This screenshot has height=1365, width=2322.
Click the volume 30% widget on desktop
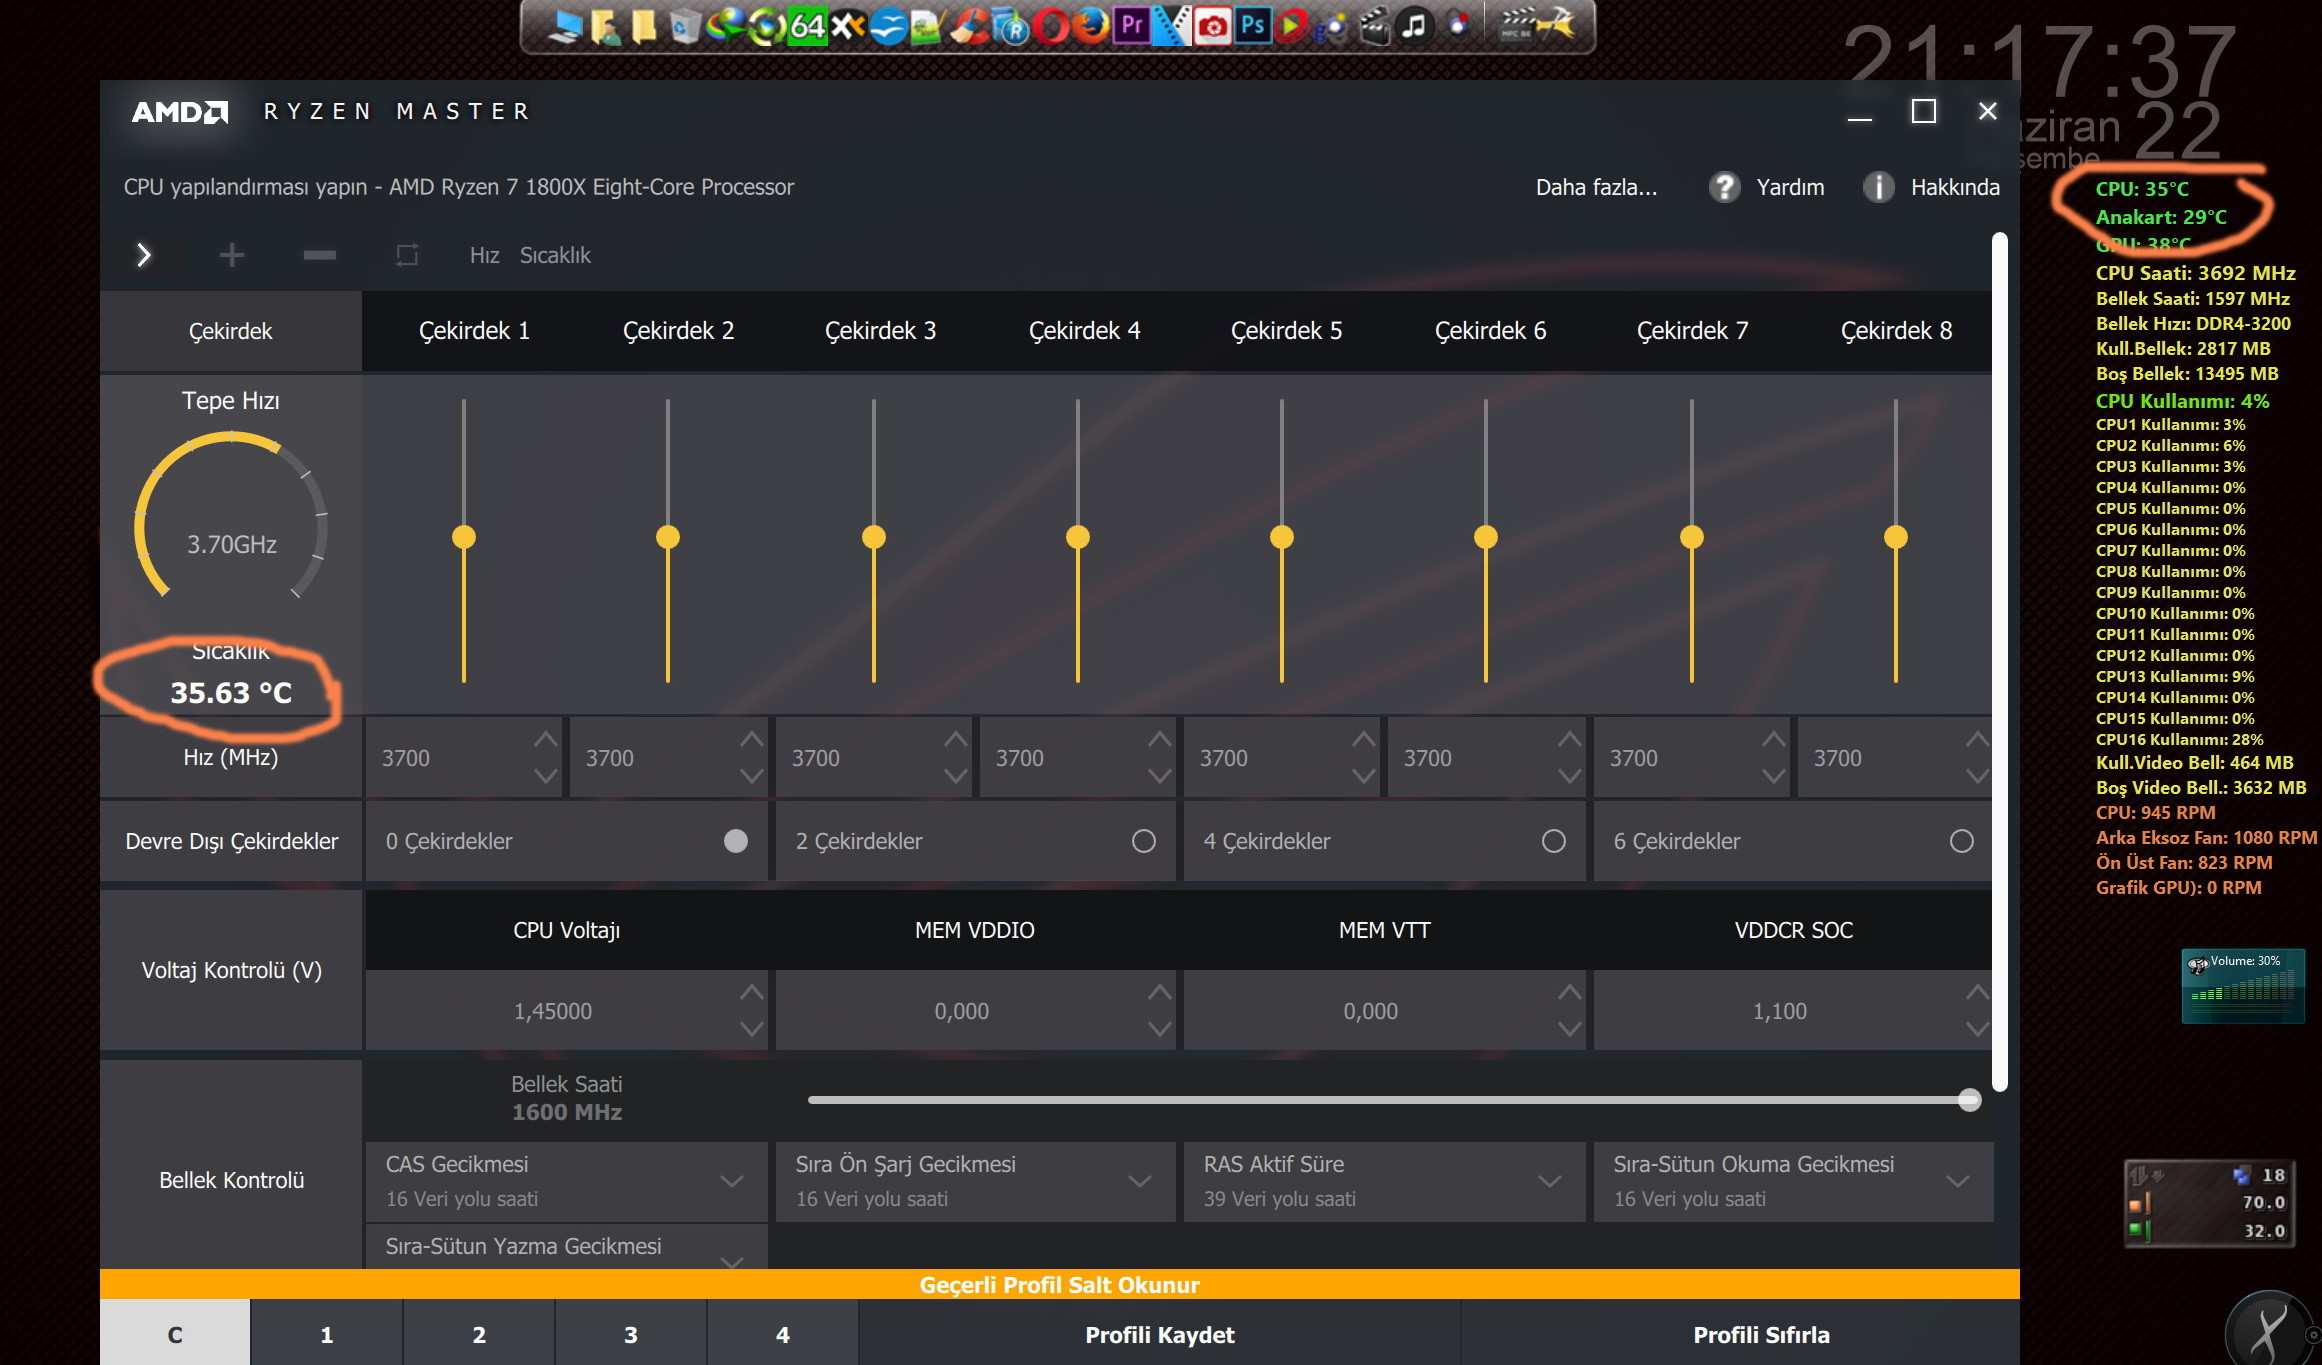tap(2243, 985)
